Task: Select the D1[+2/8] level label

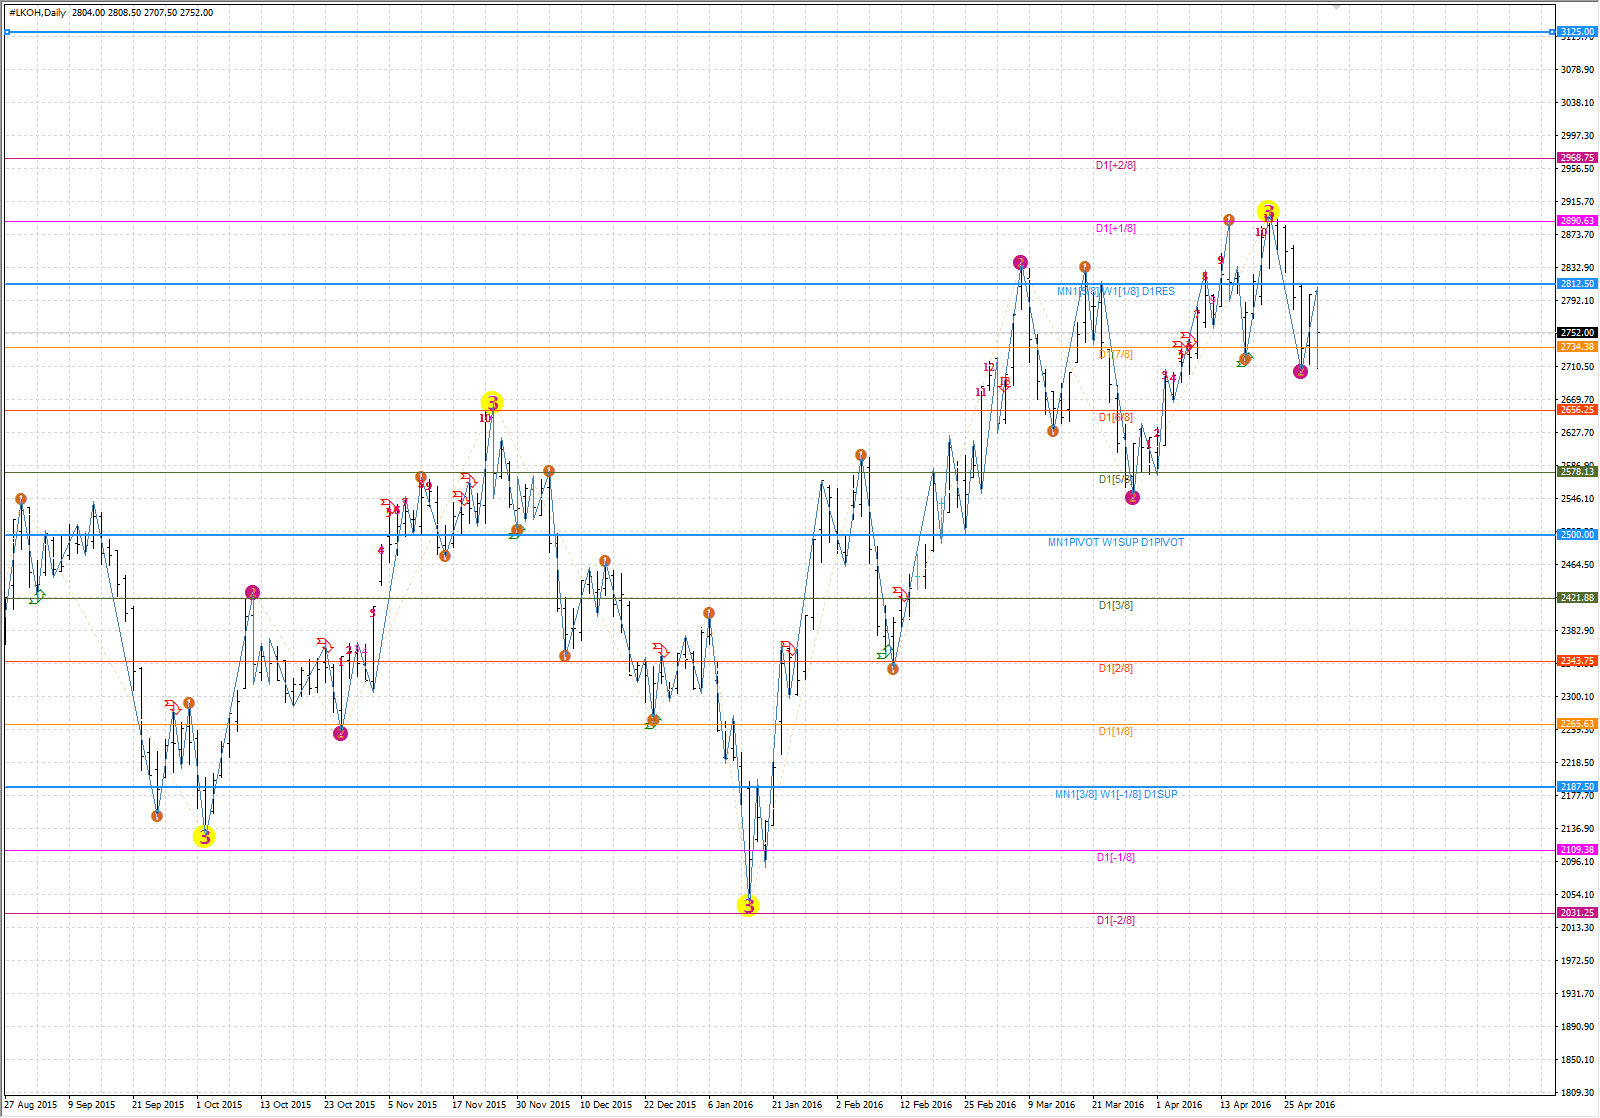Action: click(x=1115, y=166)
